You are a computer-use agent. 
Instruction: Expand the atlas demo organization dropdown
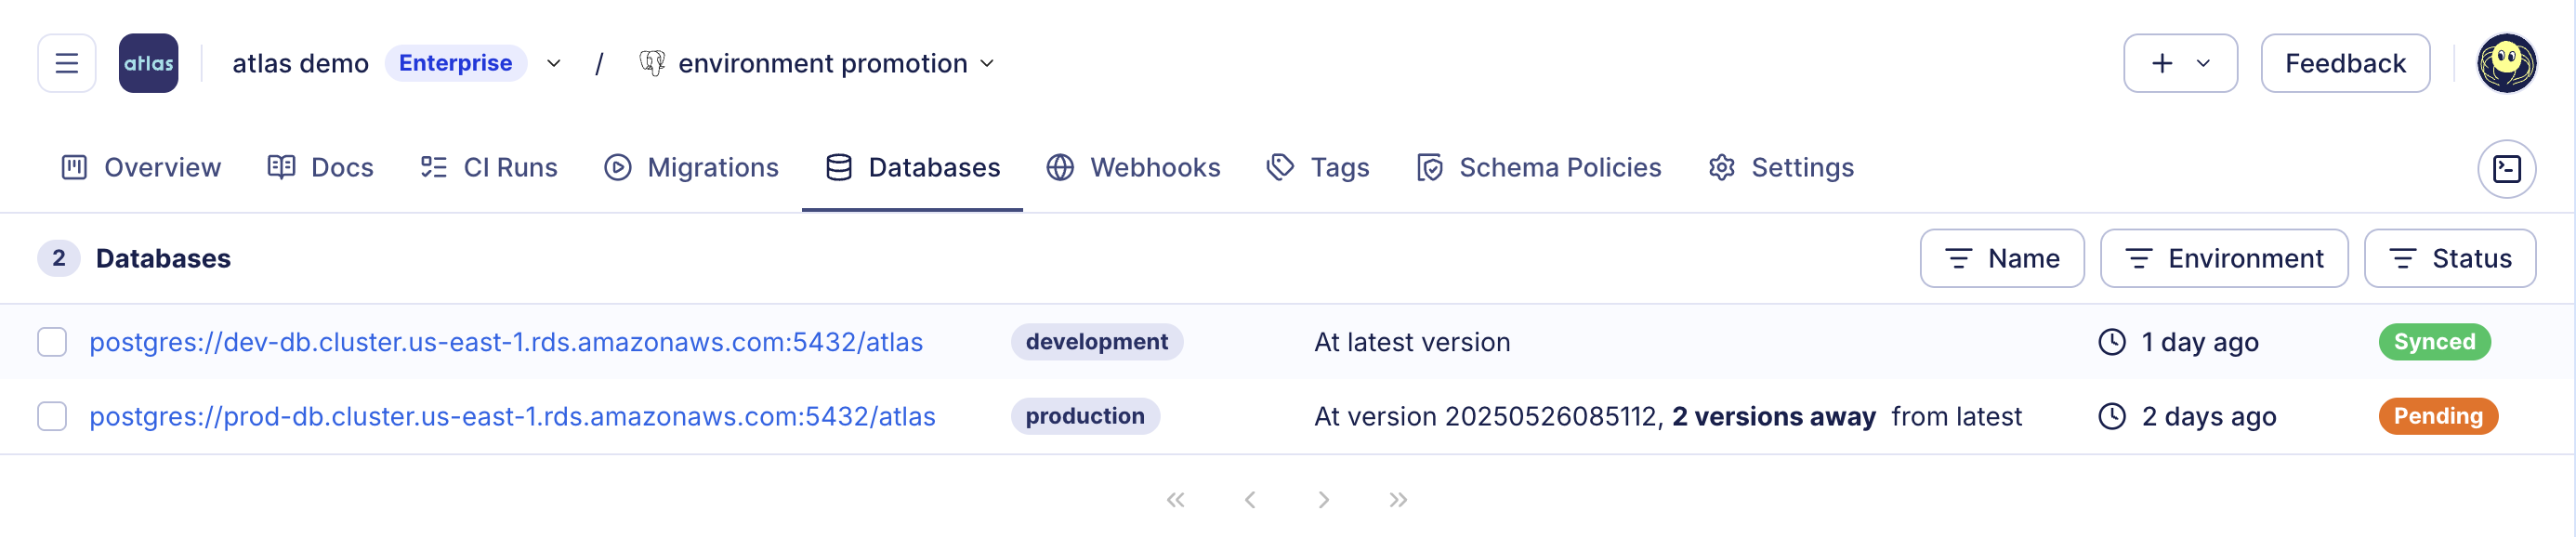click(x=553, y=63)
